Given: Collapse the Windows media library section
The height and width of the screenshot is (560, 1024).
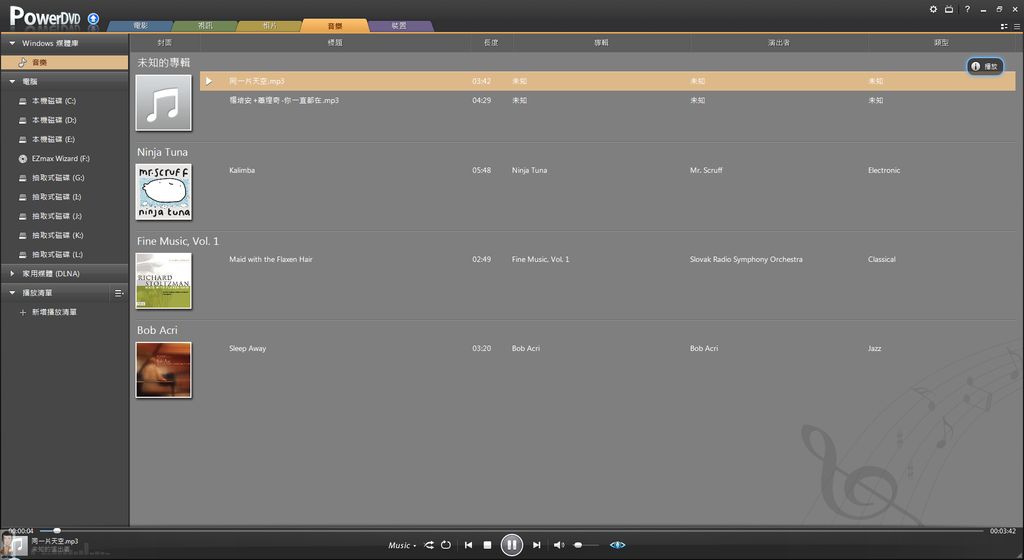Looking at the screenshot, I should pyautogui.click(x=12, y=43).
